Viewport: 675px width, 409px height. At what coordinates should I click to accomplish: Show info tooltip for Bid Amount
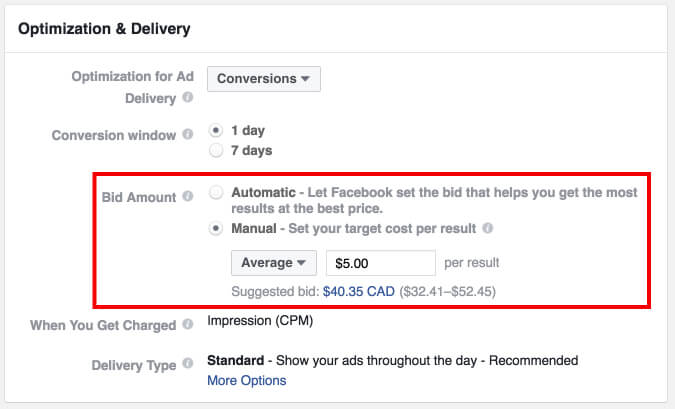pos(188,196)
